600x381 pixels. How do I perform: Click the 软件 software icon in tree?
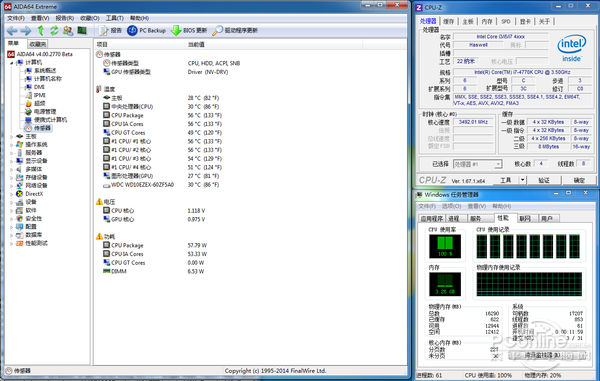20,210
